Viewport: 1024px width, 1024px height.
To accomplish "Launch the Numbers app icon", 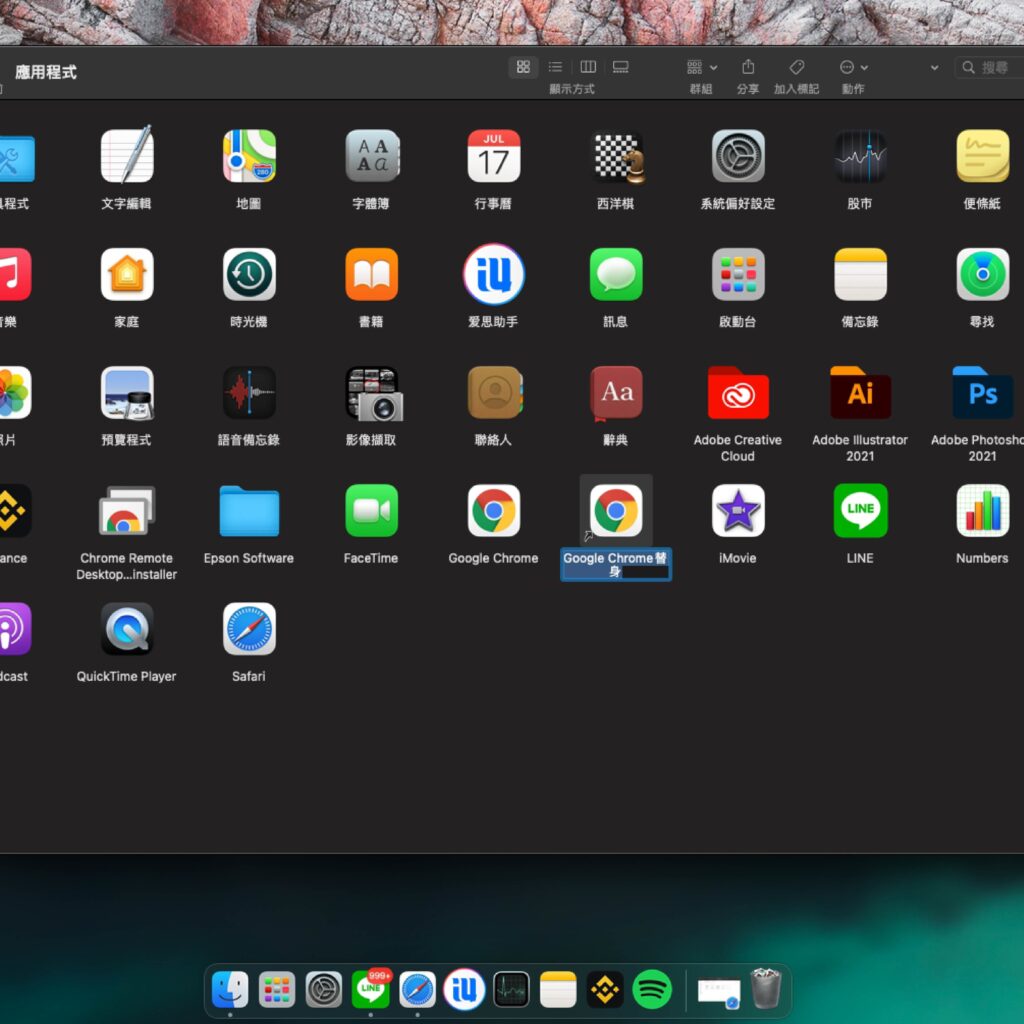I will [983, 511].
